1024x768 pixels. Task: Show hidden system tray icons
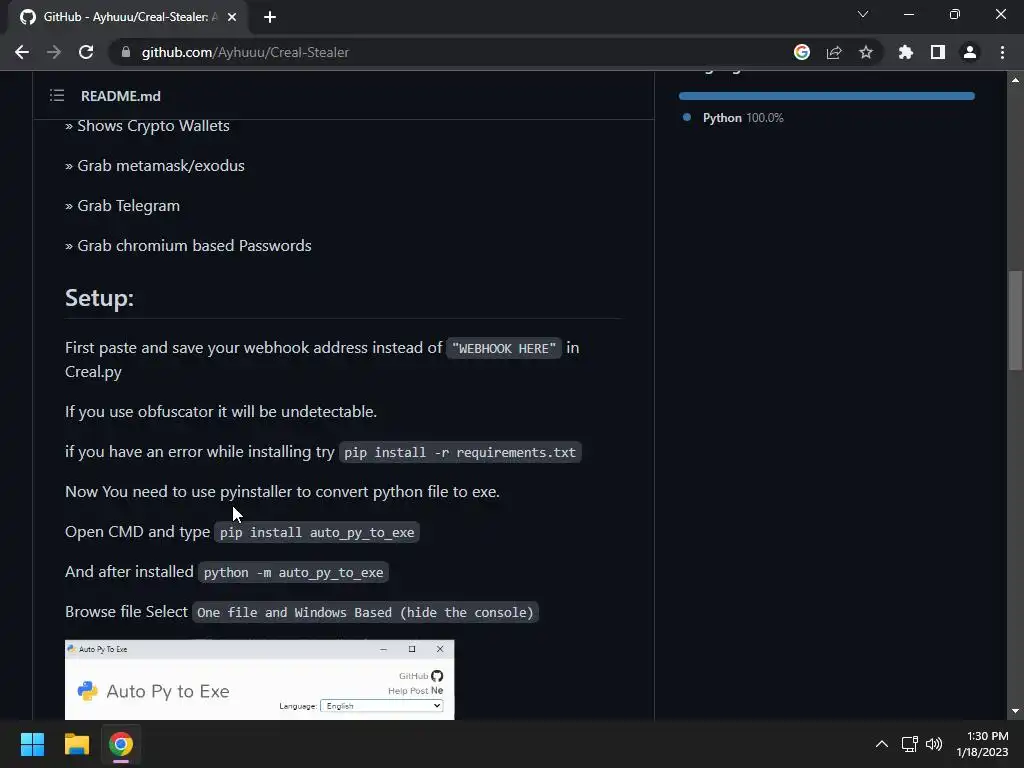[882, 744]
